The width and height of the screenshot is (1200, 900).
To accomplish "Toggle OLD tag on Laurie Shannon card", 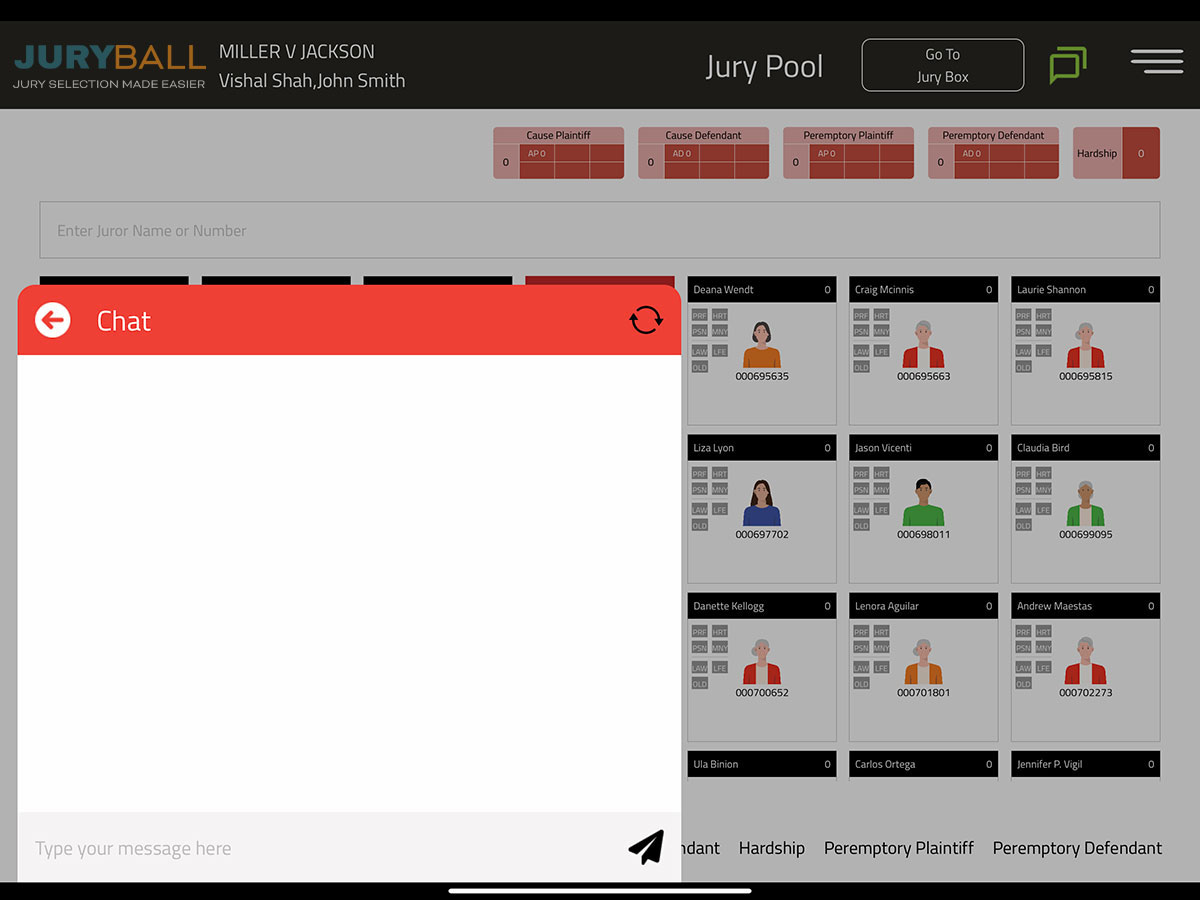I will click(x=1023, y=367).
